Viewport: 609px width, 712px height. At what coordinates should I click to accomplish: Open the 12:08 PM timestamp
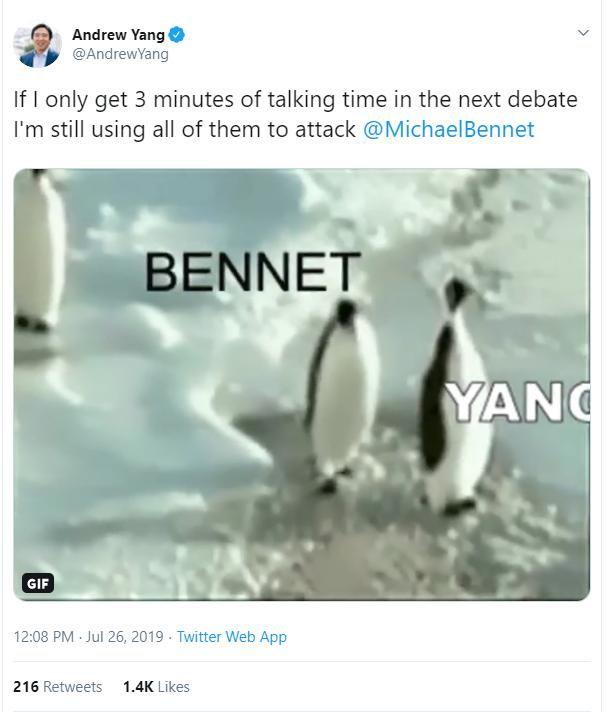pyautogui.click(x=44, y=636)
